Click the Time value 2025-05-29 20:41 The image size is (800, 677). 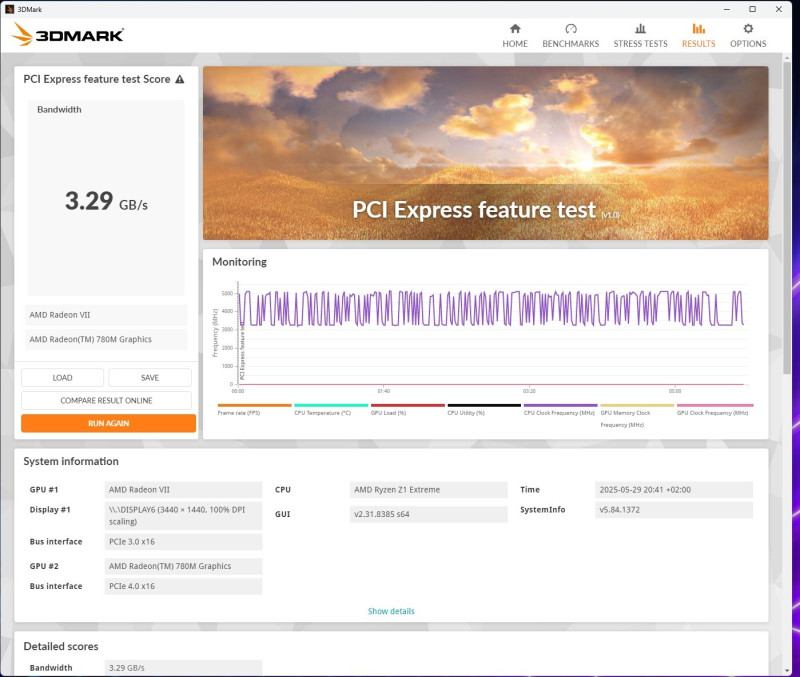coord(674,490)
